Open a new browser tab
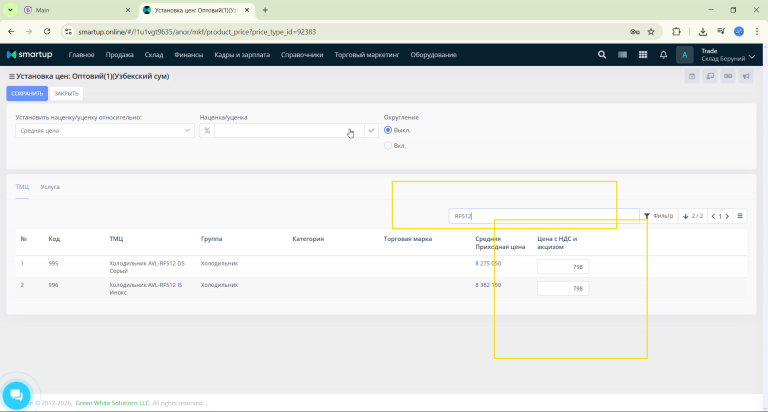 coord(265,10)
